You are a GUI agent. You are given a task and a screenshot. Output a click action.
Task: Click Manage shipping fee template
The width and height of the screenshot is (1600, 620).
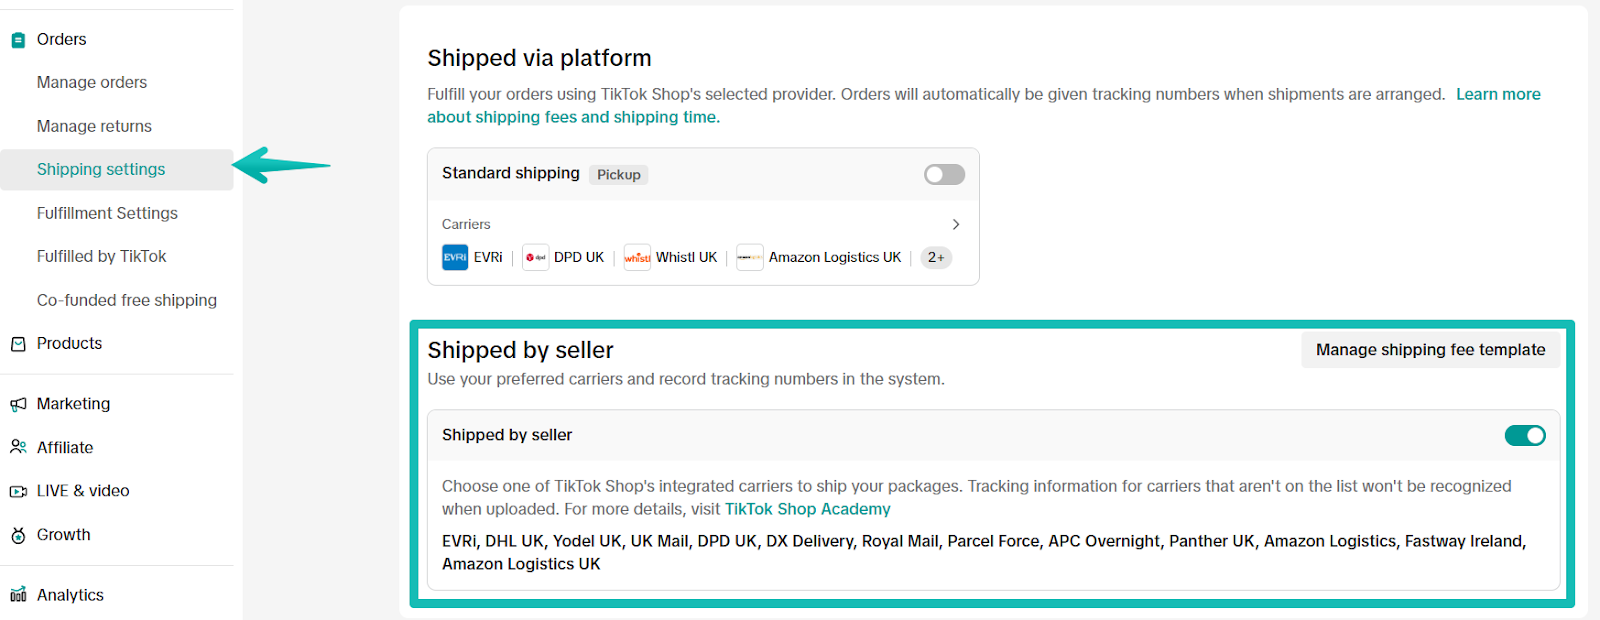1430,349
